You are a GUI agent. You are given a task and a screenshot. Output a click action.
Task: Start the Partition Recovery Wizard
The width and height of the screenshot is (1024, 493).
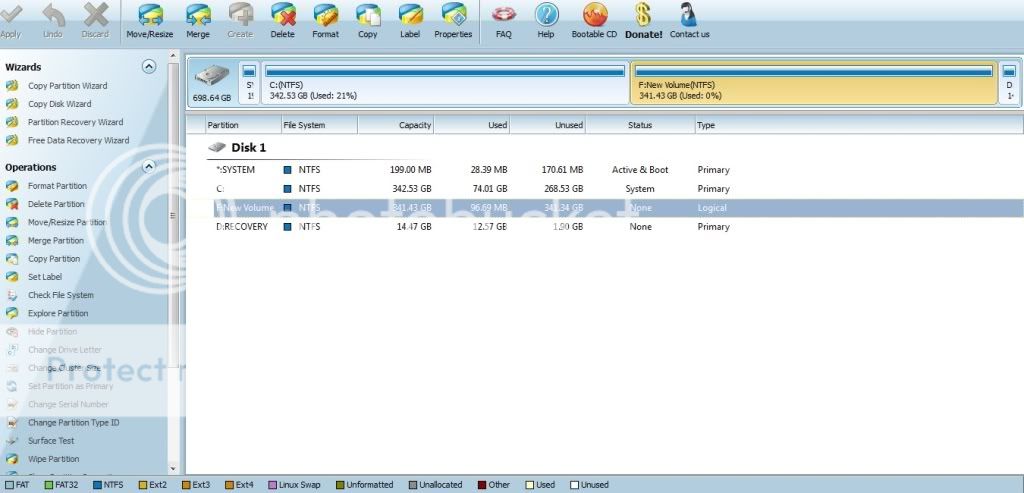click(x=75, y=122)
